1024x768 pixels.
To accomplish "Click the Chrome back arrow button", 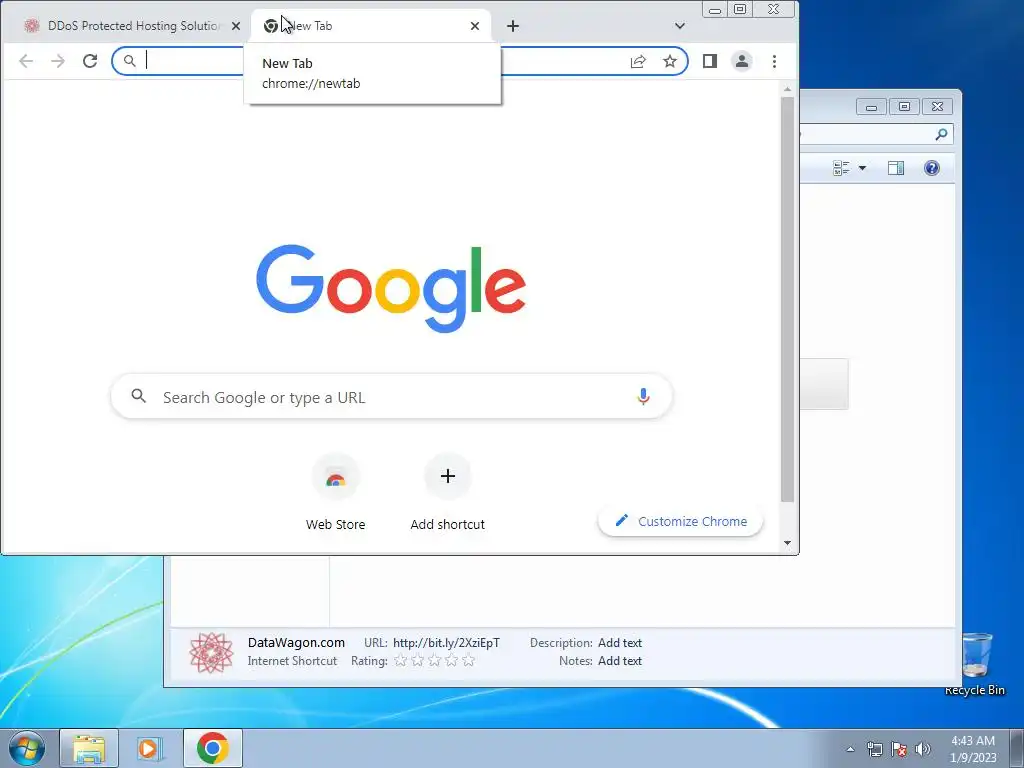I will 25,61.
